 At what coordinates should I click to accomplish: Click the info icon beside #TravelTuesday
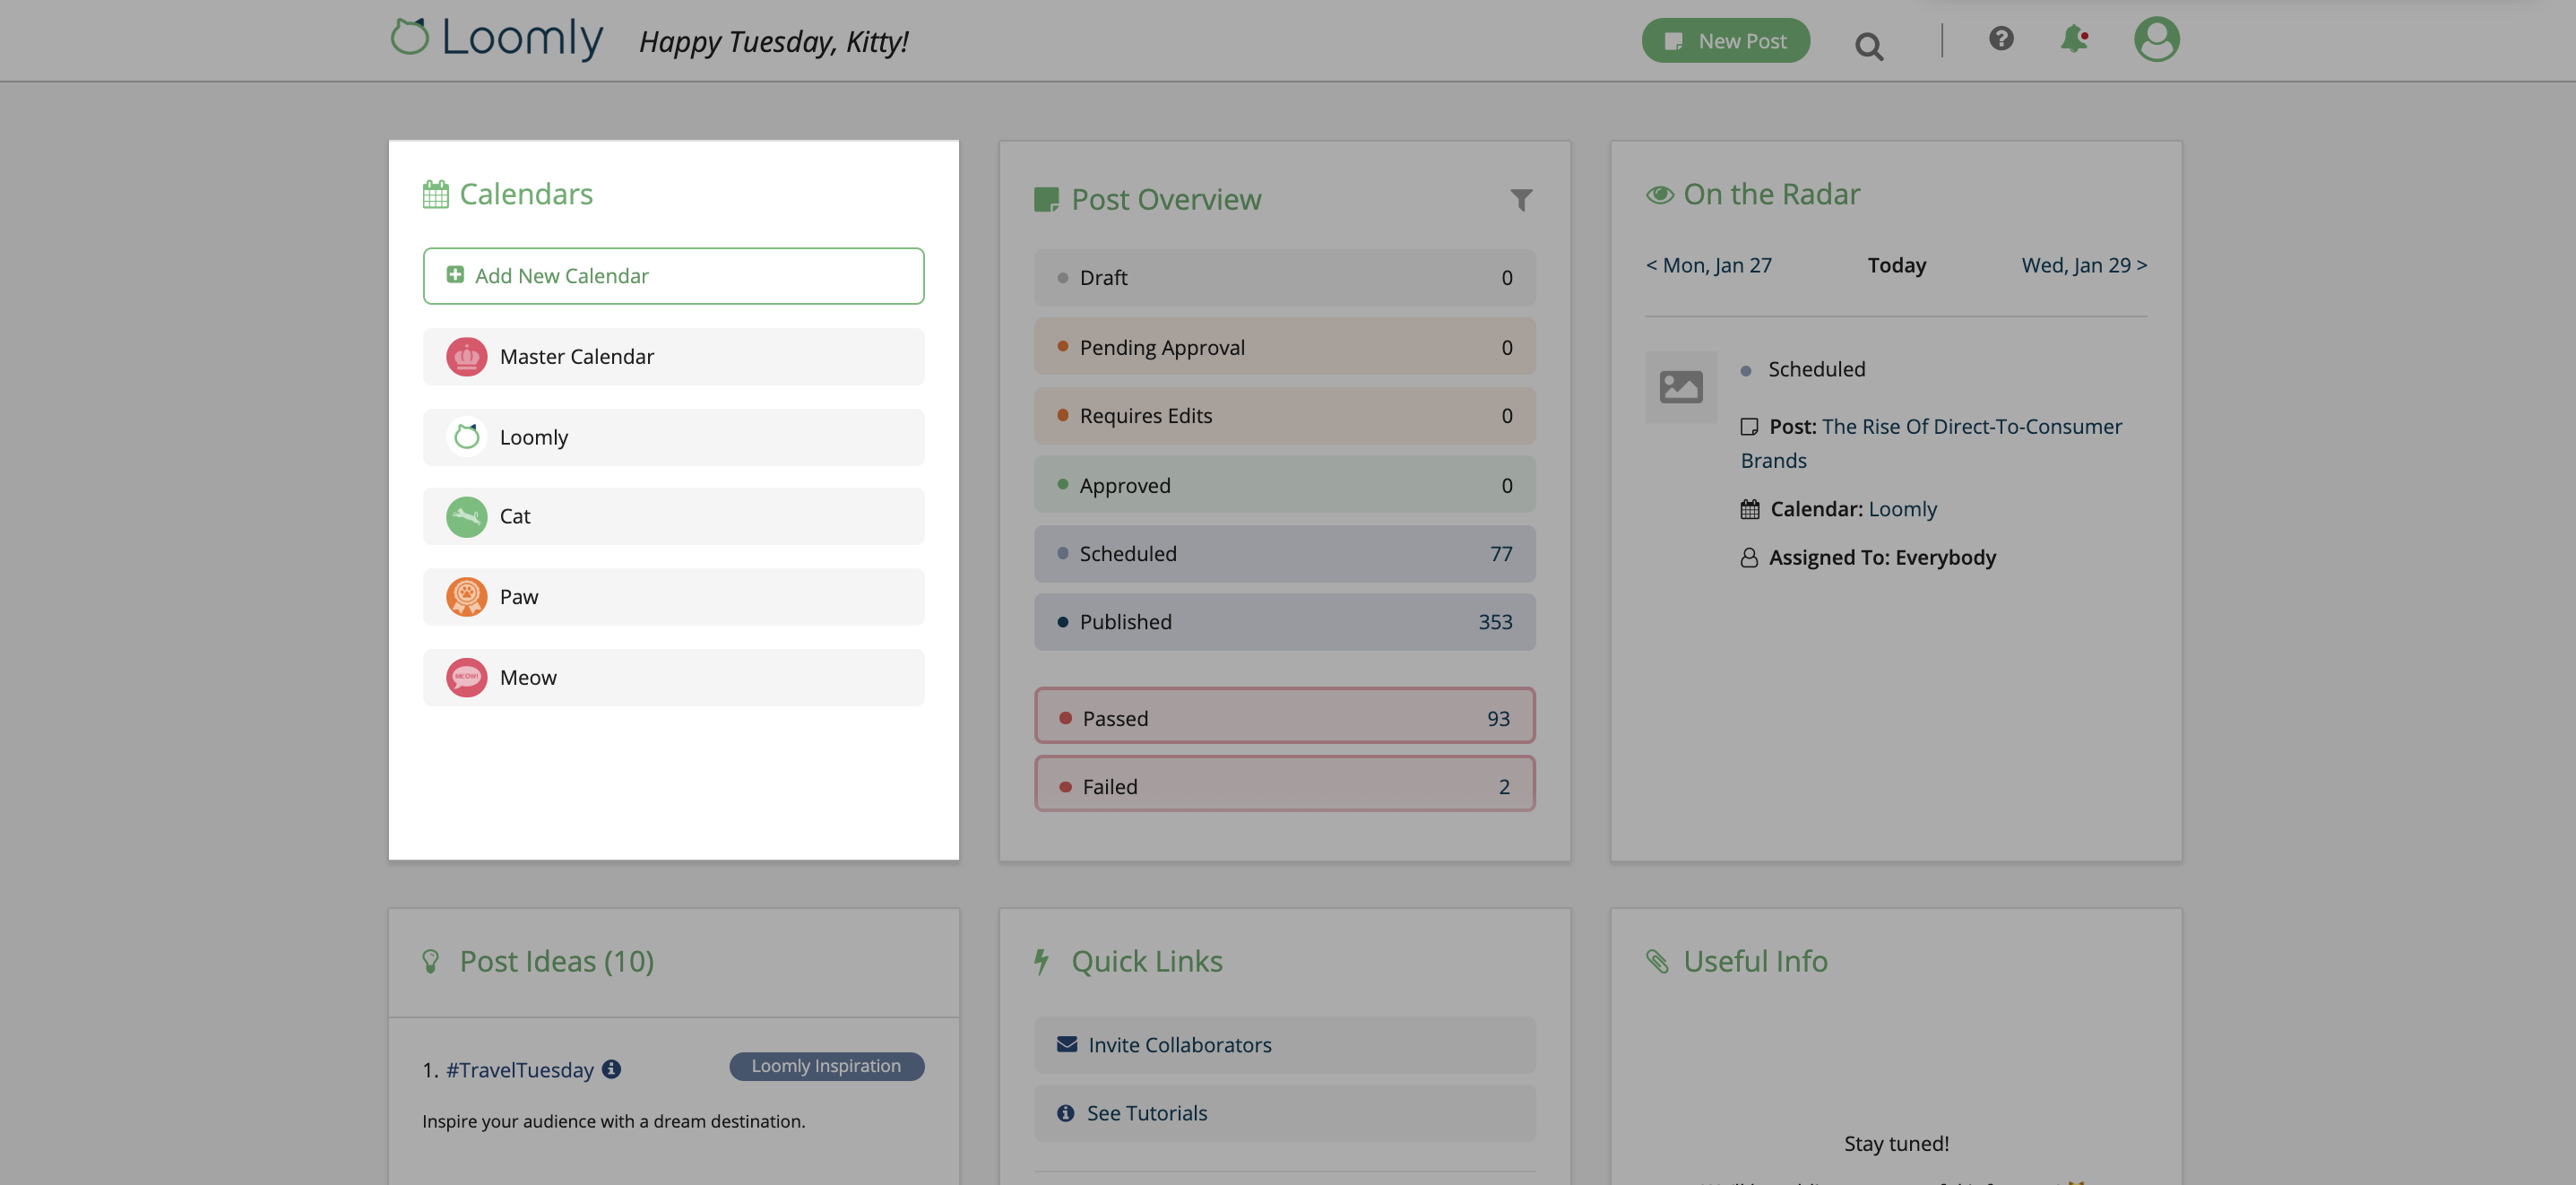click(x=611, y=1069)
